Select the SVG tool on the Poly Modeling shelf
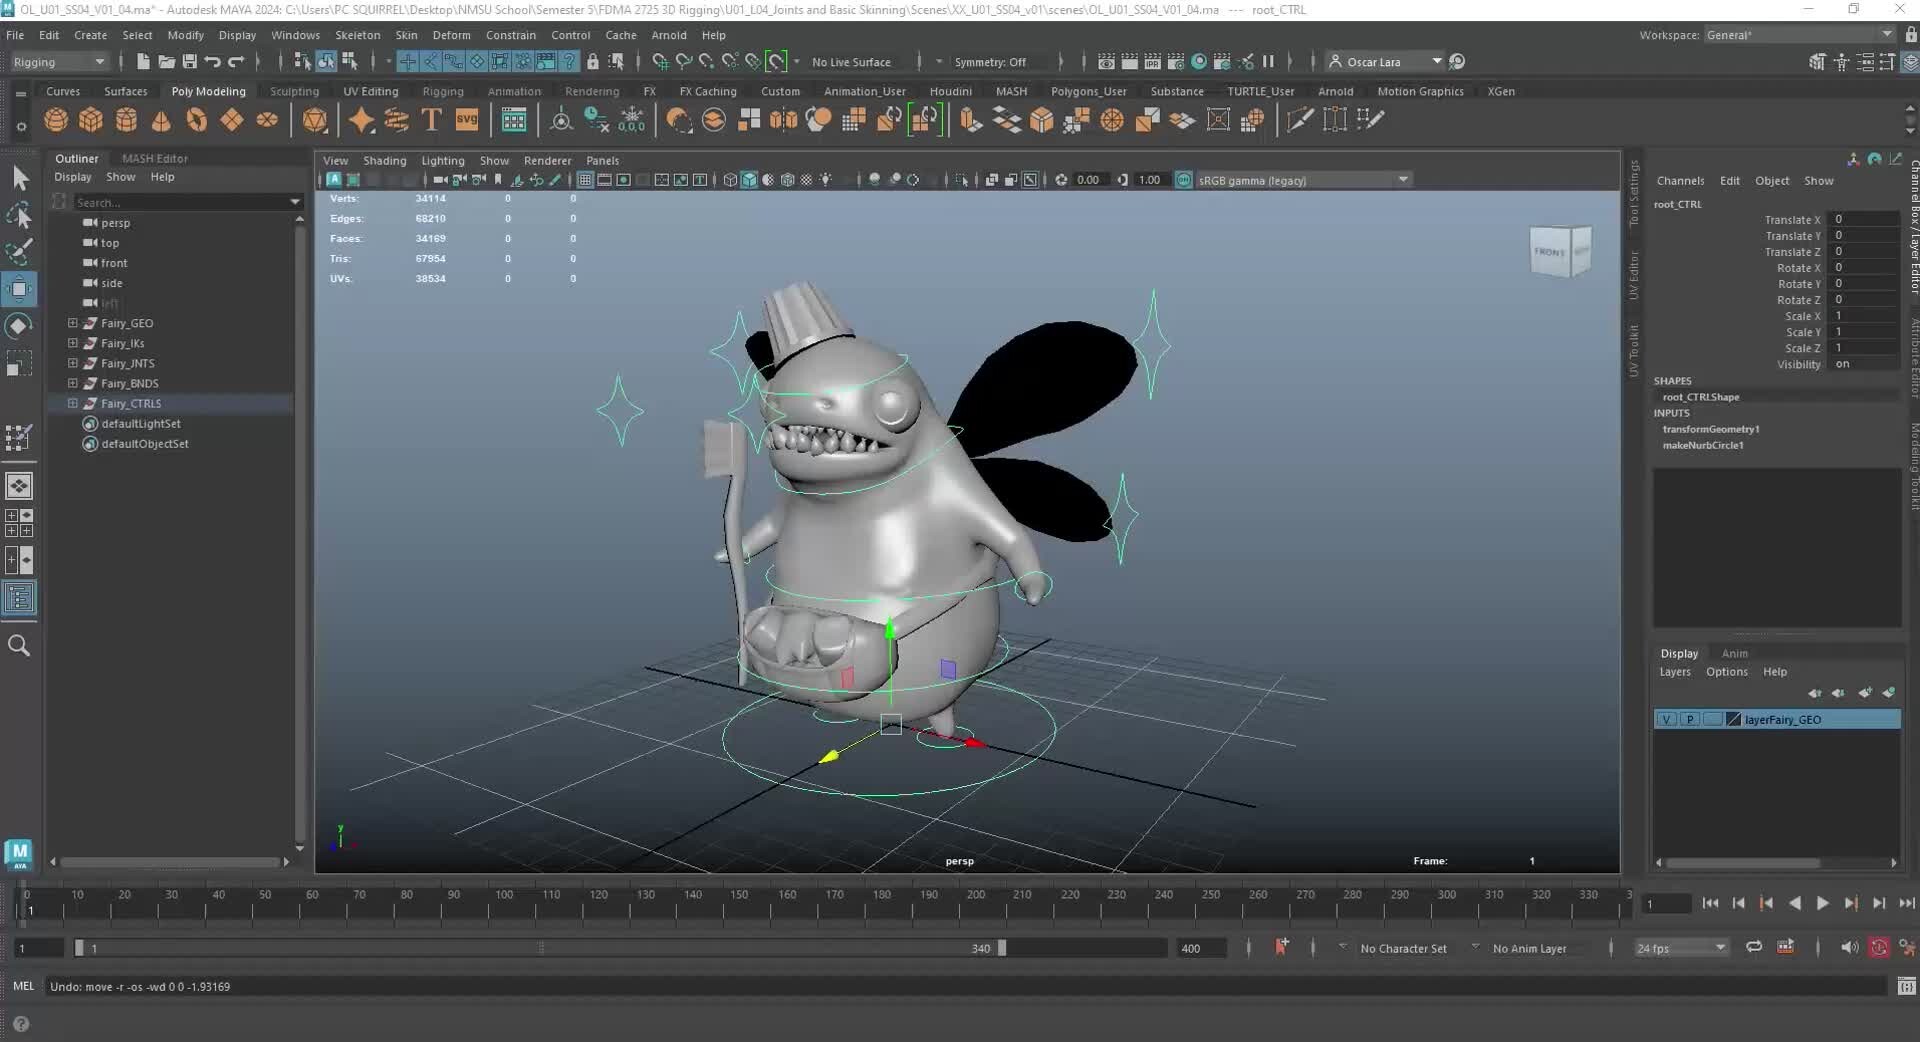Image resolution: width=1920 pixels, height=1042 pixels. [467, 120]
